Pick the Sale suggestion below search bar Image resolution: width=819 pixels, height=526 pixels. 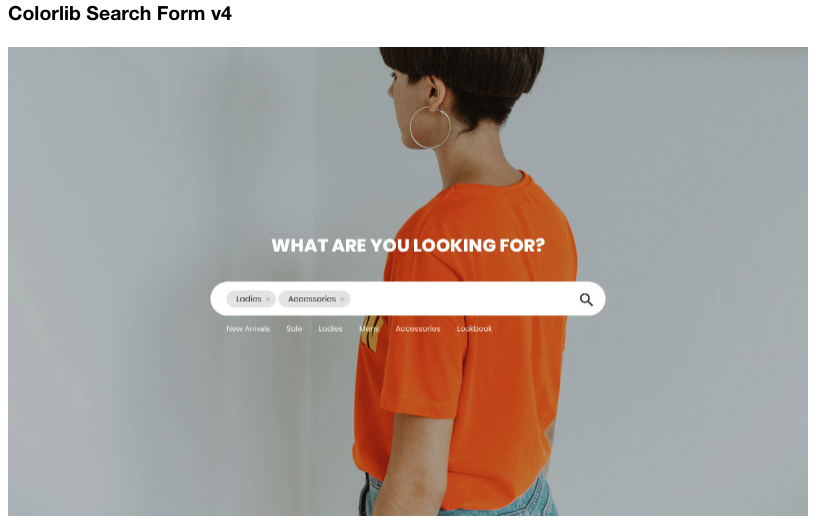coord(294,329)
